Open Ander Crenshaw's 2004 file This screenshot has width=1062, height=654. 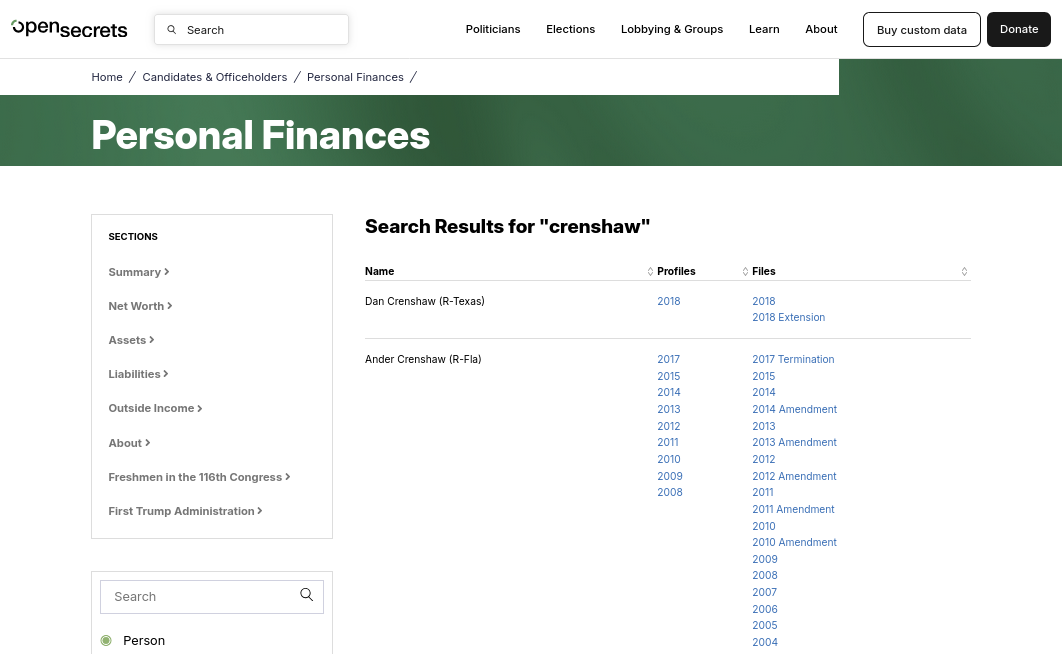[x=765, y=642]
